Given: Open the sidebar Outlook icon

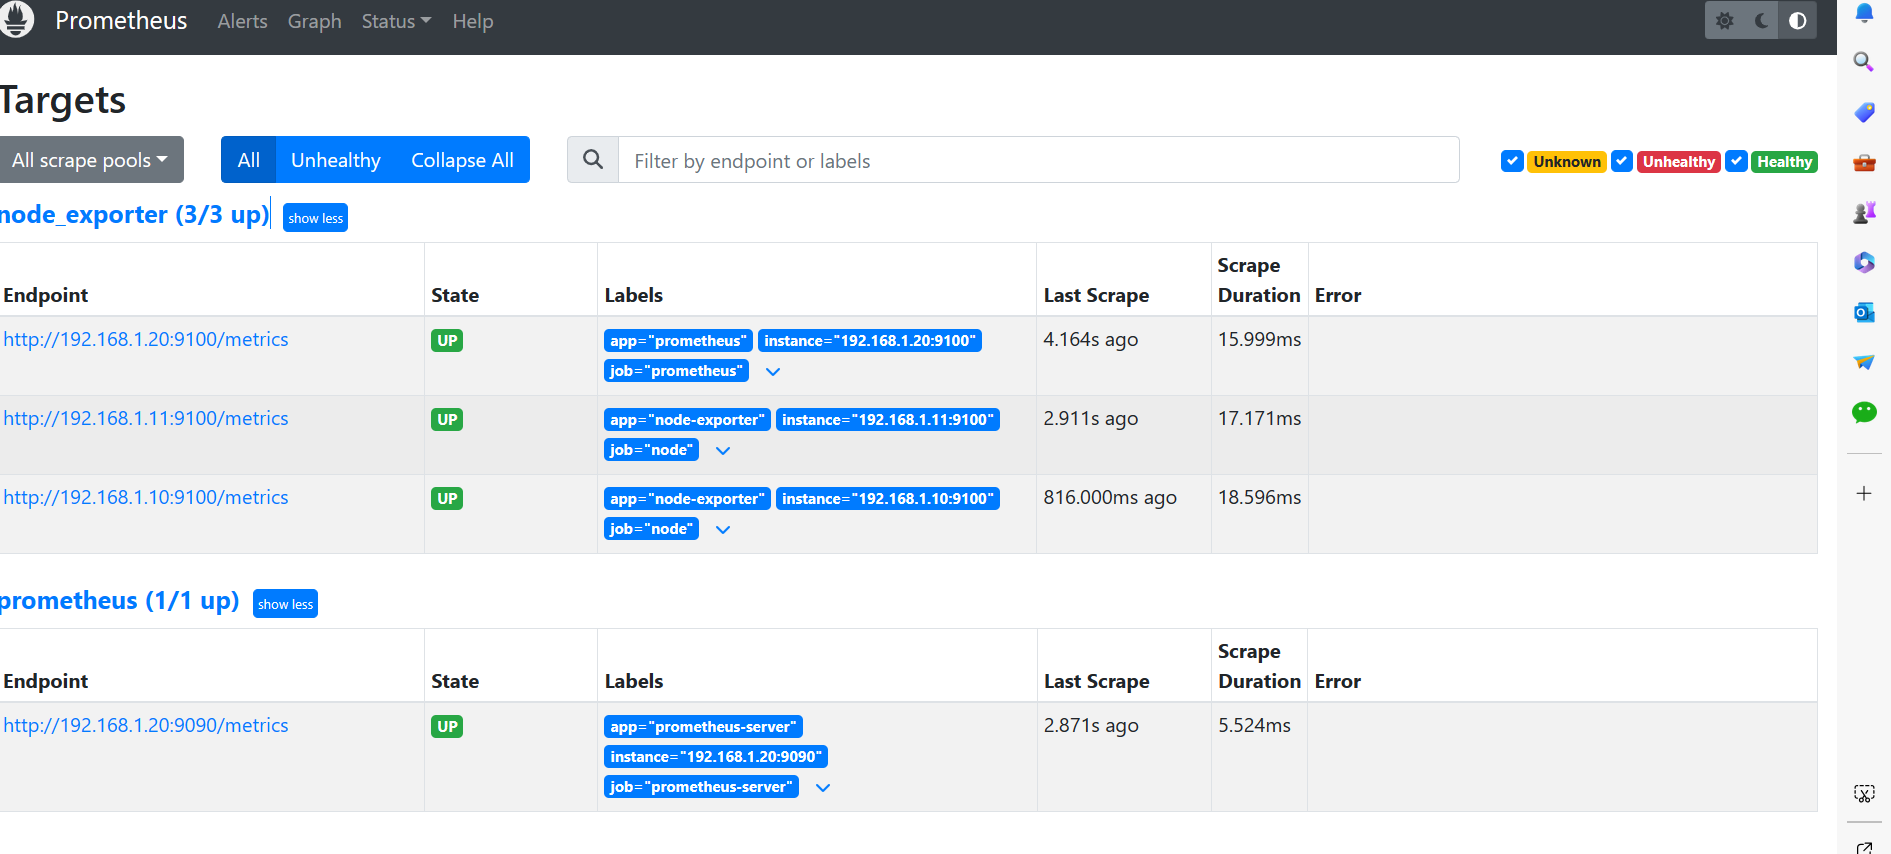Looking at the screenshot, I should point(1864,312).
